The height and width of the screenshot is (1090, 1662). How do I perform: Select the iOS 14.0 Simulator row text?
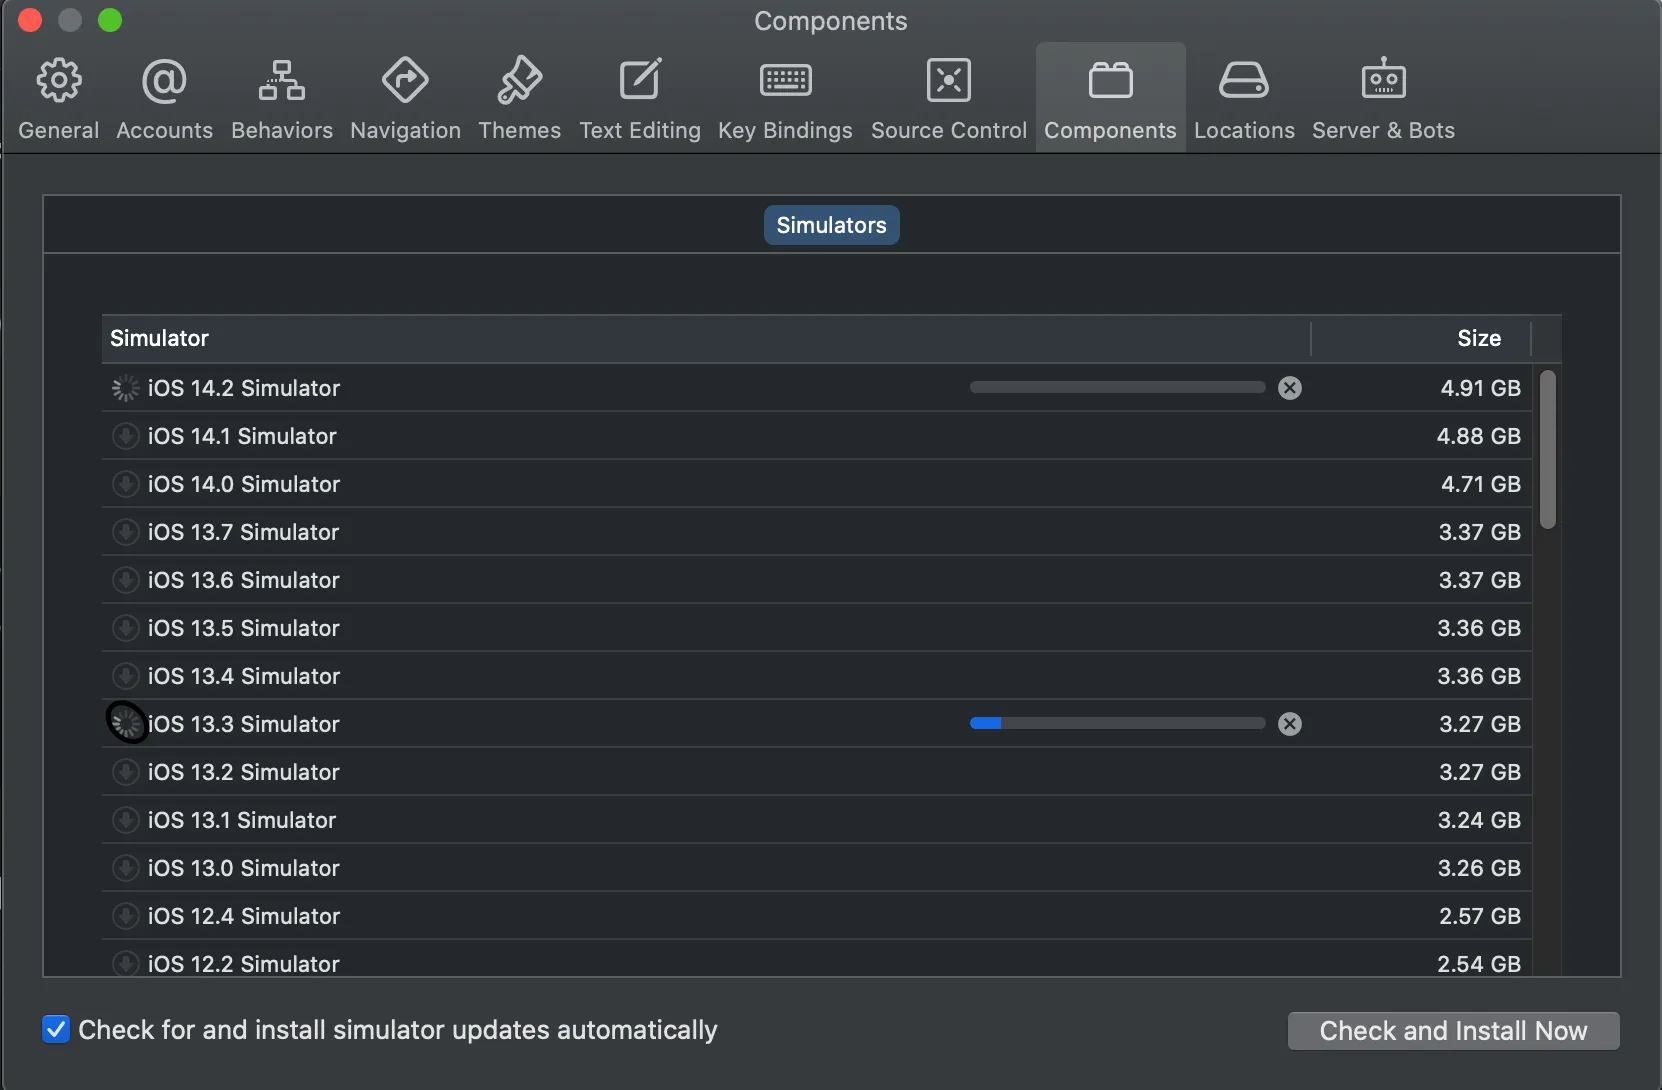click(x=244, y=484)
